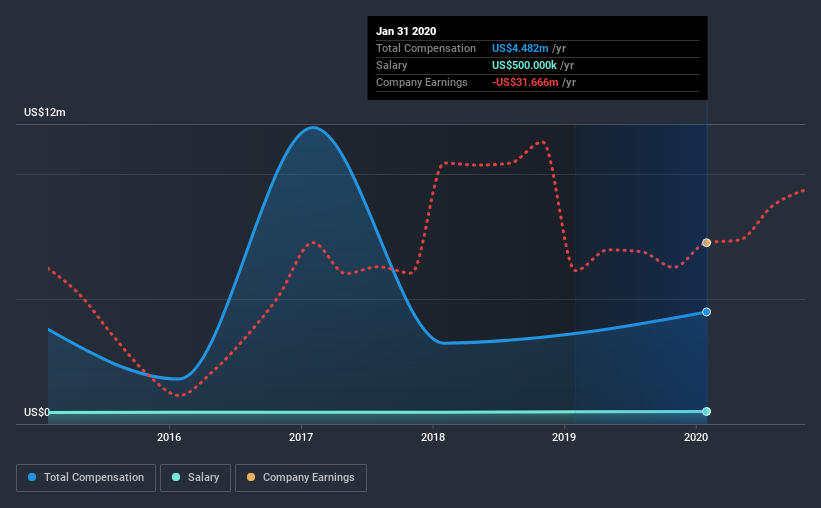
Task: Click the 2020 x-axis label
Action: coord(696,437)
